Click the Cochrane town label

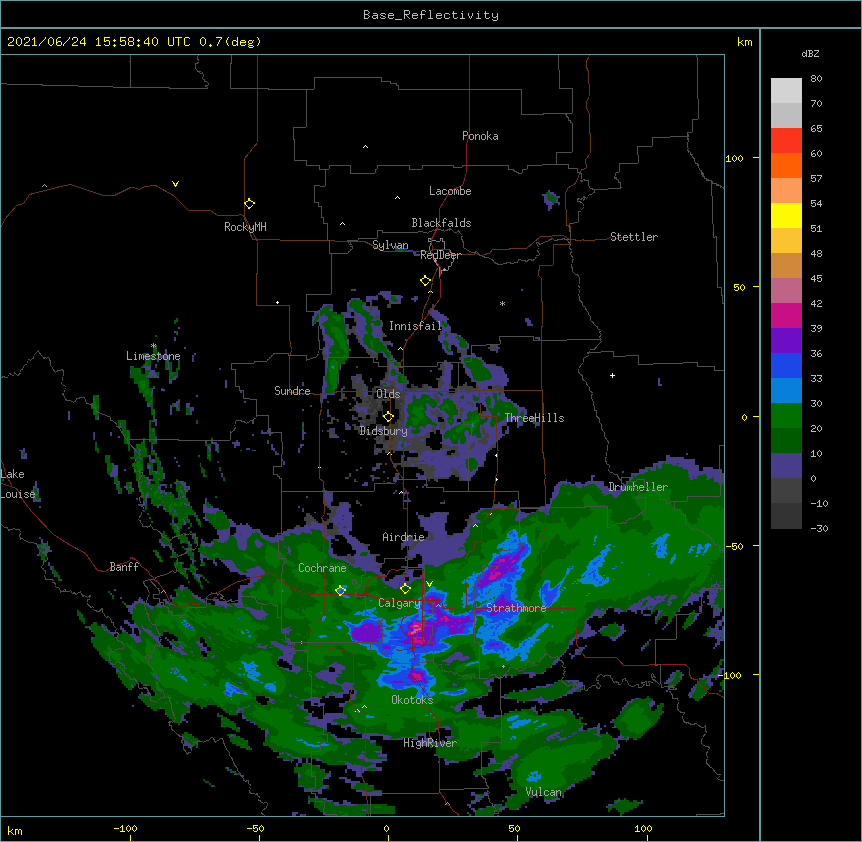click(x=322, y=568)
